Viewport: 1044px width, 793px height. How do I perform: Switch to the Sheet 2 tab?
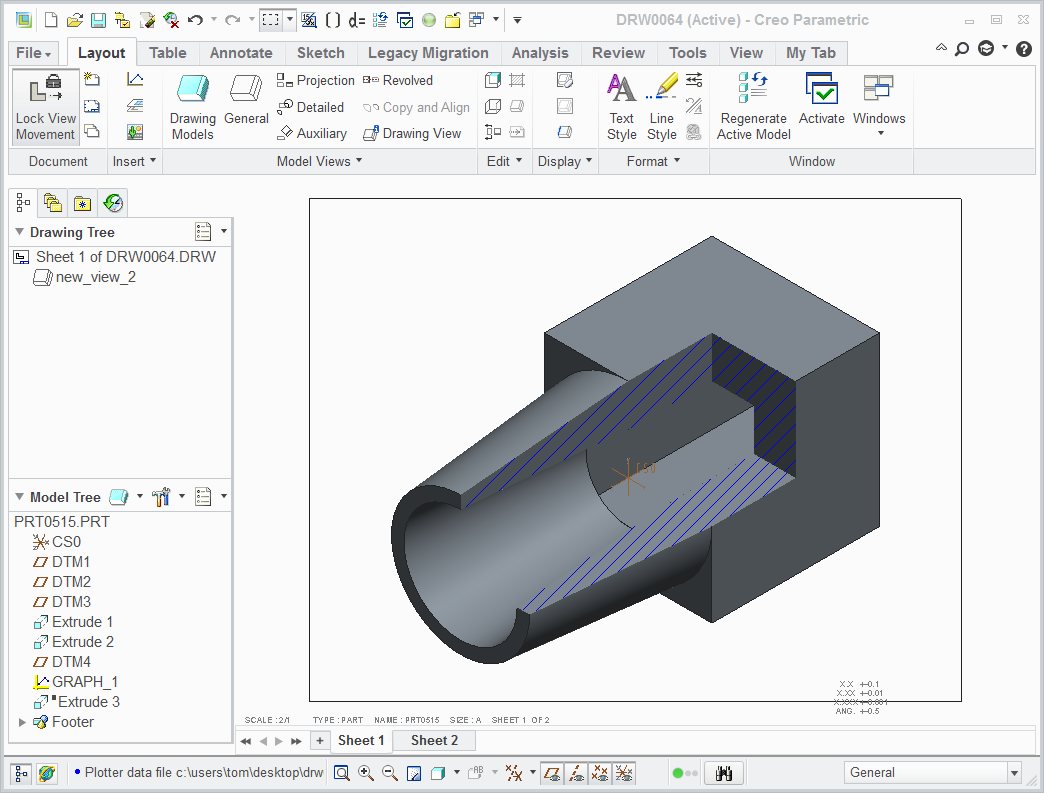(434, 740)
